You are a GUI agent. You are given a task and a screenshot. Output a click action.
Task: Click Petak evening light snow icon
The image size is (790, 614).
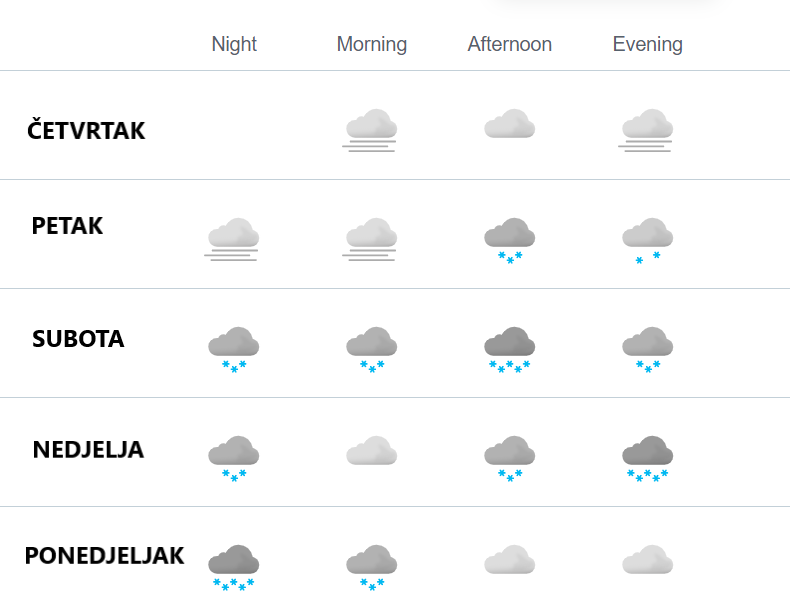point(647,241)
